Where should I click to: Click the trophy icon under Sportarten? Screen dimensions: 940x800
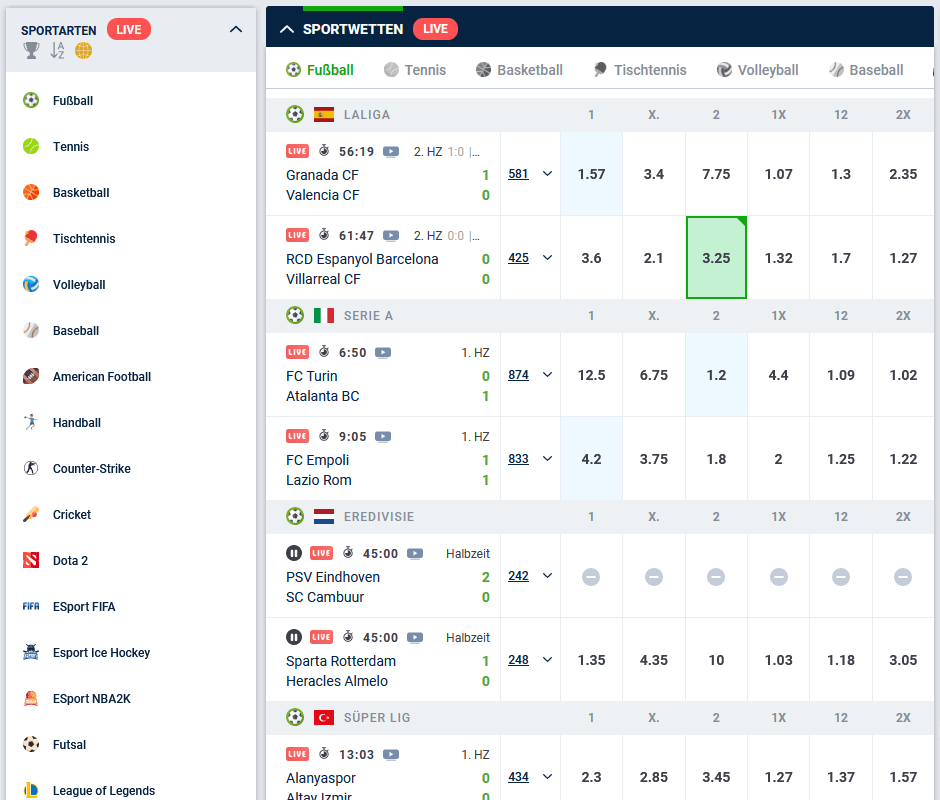coord(31,51)
